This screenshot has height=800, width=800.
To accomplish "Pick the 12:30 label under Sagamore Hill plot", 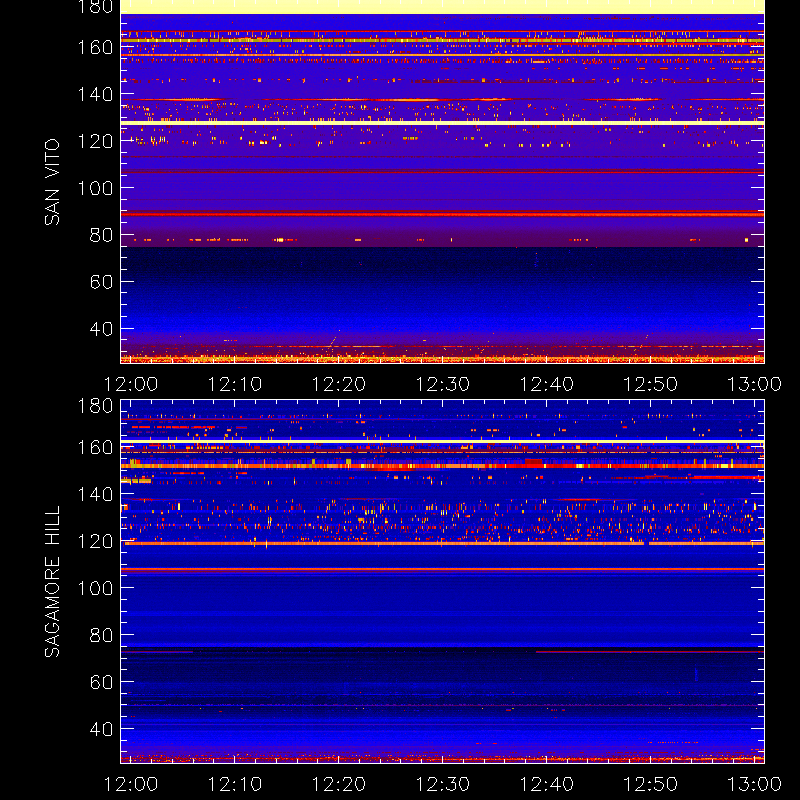I will (x=442, y=784).
